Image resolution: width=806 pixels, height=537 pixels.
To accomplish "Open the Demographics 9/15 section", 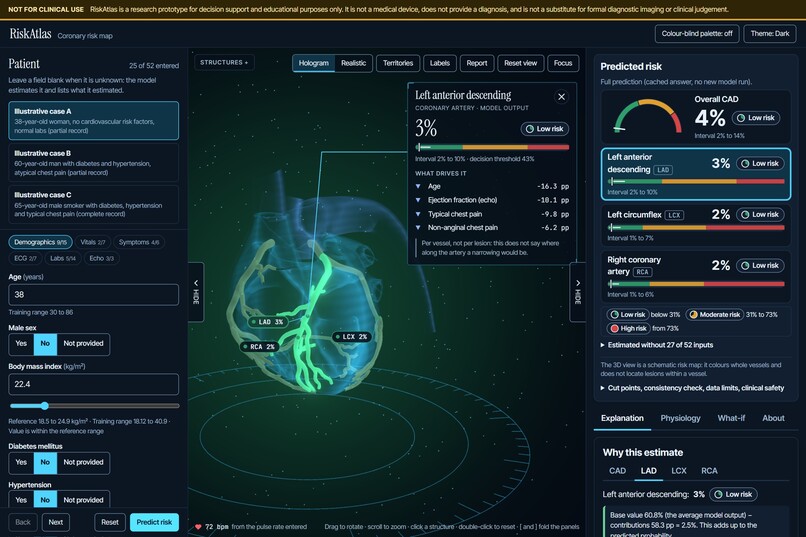I will point(40,242).
